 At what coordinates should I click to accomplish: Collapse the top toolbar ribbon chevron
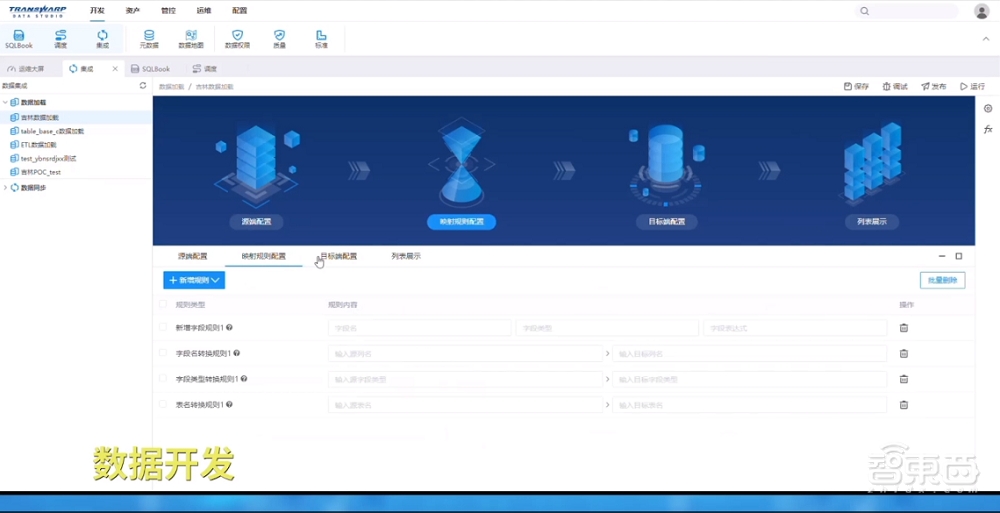coord(985,39)
